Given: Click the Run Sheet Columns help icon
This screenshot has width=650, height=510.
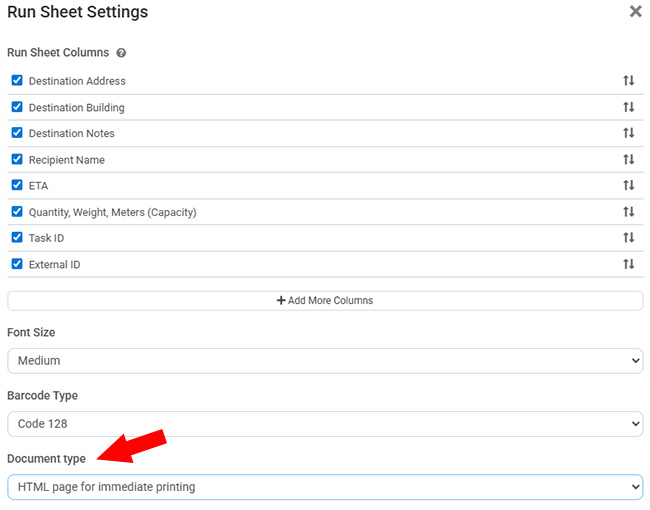Looking at the screenshot, I should coord(121,53).
